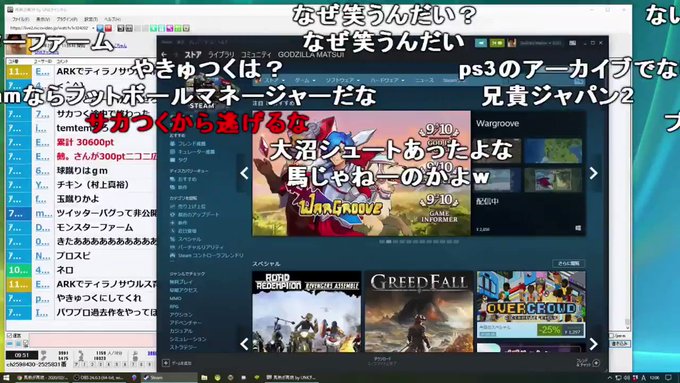Open the 最近のアップデート sidebar link
Image resolution: width=680 pixels, height=383 pixels.
pyautogui.click(x=198, y=214)
